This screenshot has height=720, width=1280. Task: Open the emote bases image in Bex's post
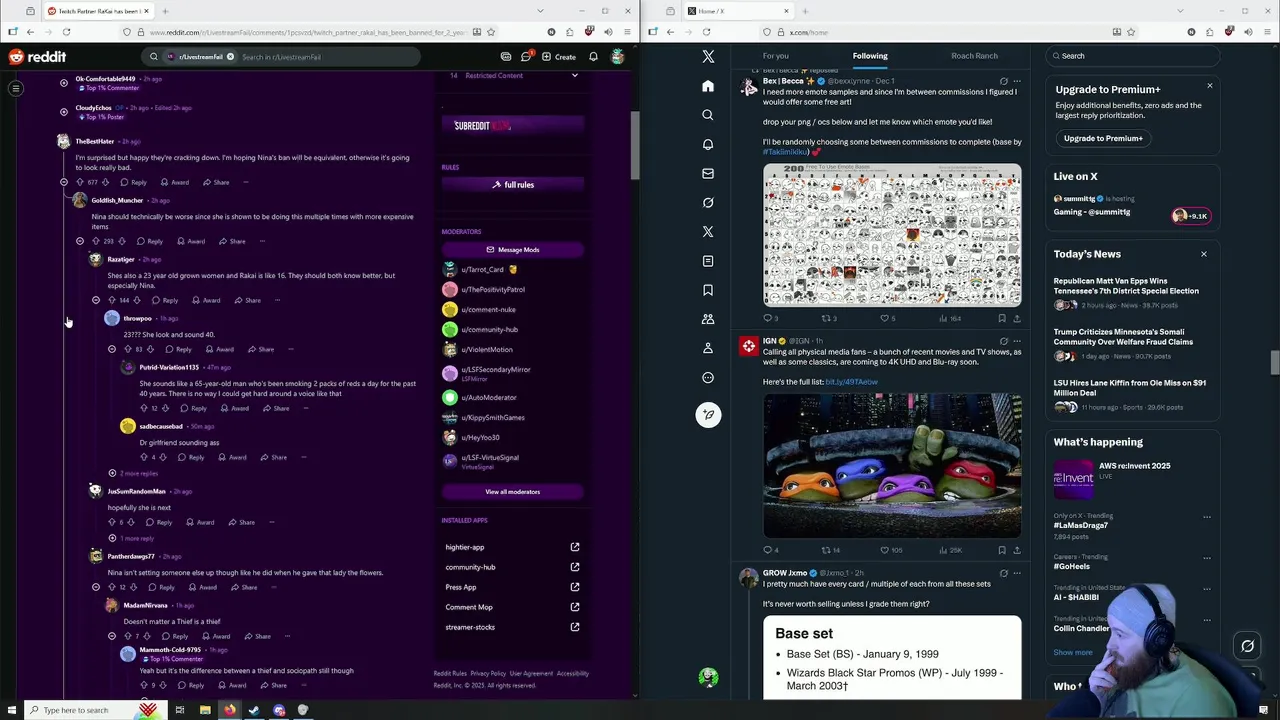[892, 235]
